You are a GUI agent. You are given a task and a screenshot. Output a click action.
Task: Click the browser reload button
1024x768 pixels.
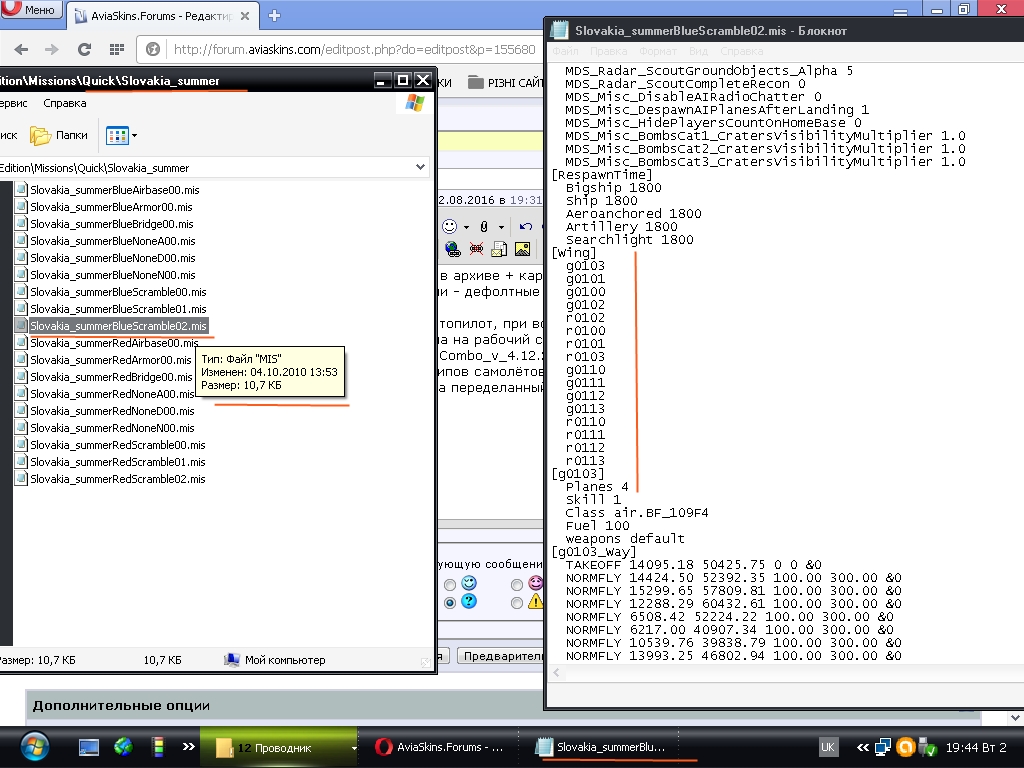click(x=84, y=49)
